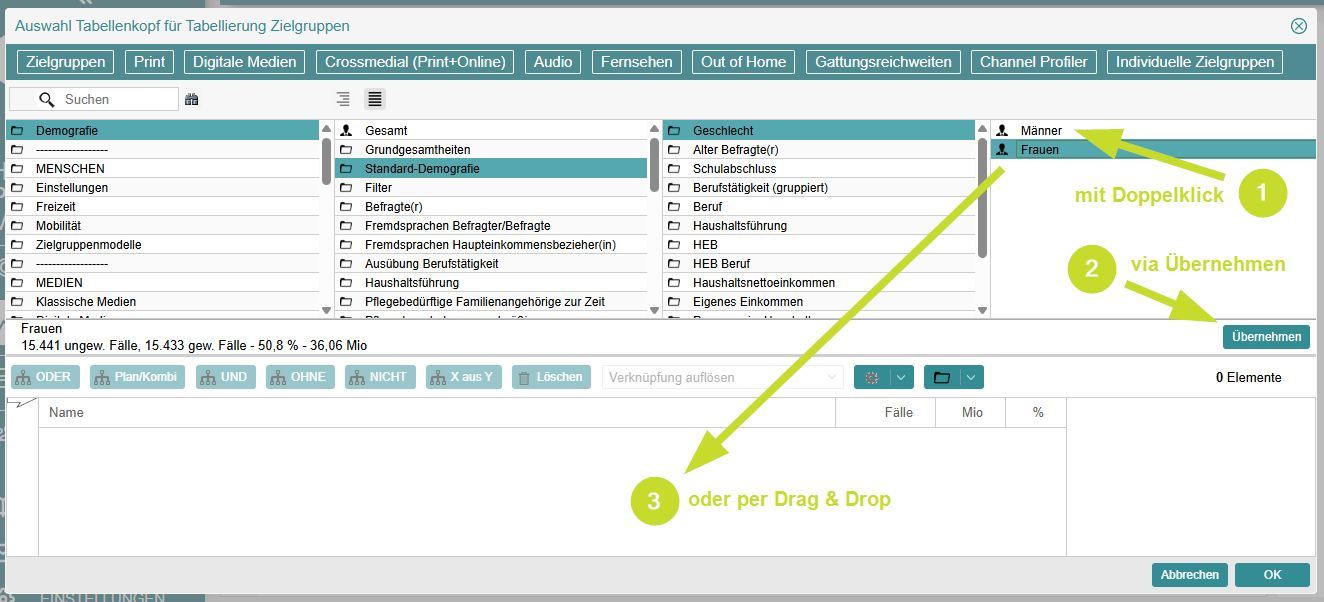Image resolution: width=1324 pixels, height=602 pixels.
Task: Switch to the Fernsehen tab
Action: pos(636,62)
